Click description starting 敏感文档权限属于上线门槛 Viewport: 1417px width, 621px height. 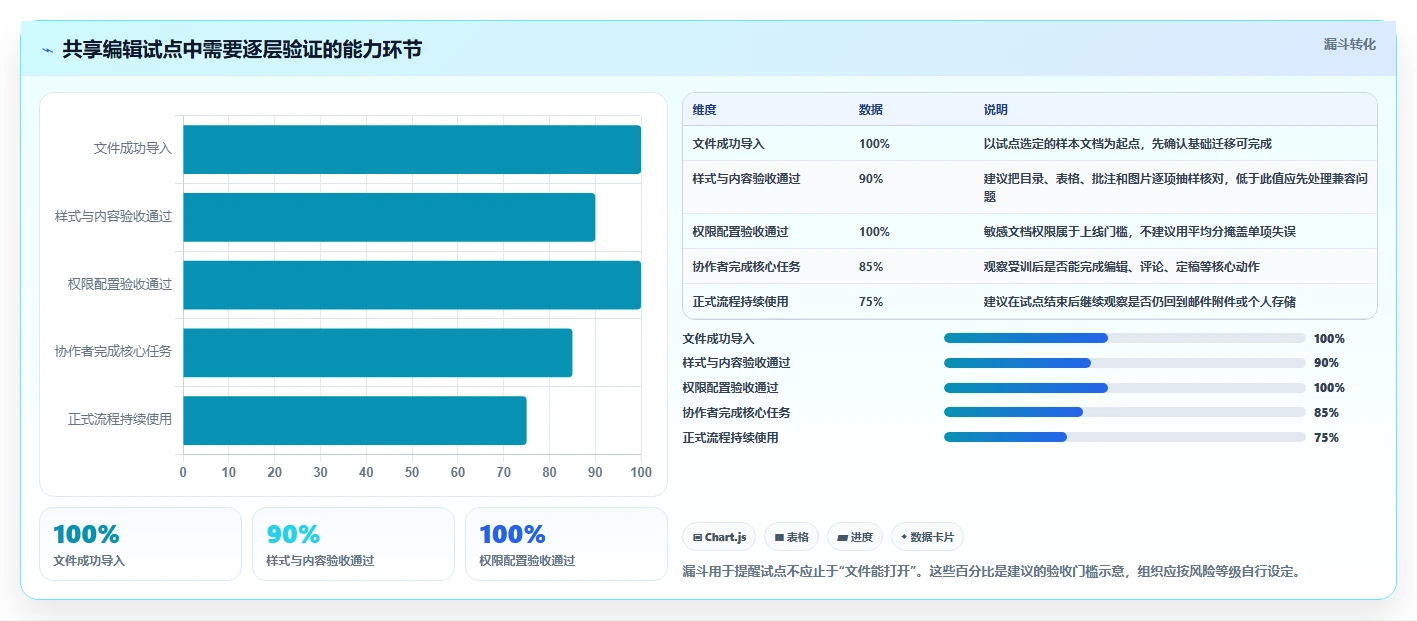pos(1140,232)
